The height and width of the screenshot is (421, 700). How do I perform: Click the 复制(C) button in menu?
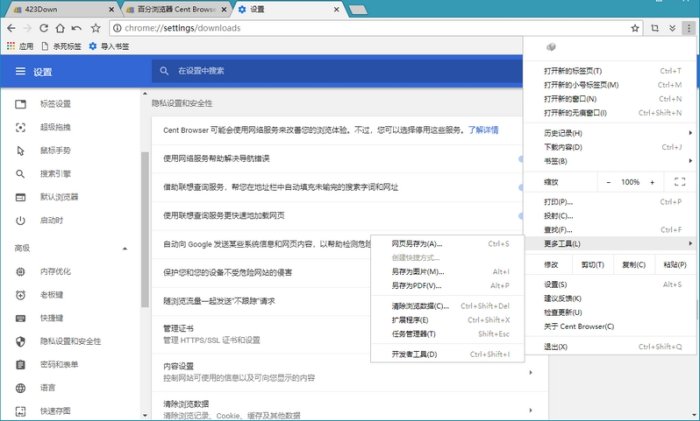point(634,265)
